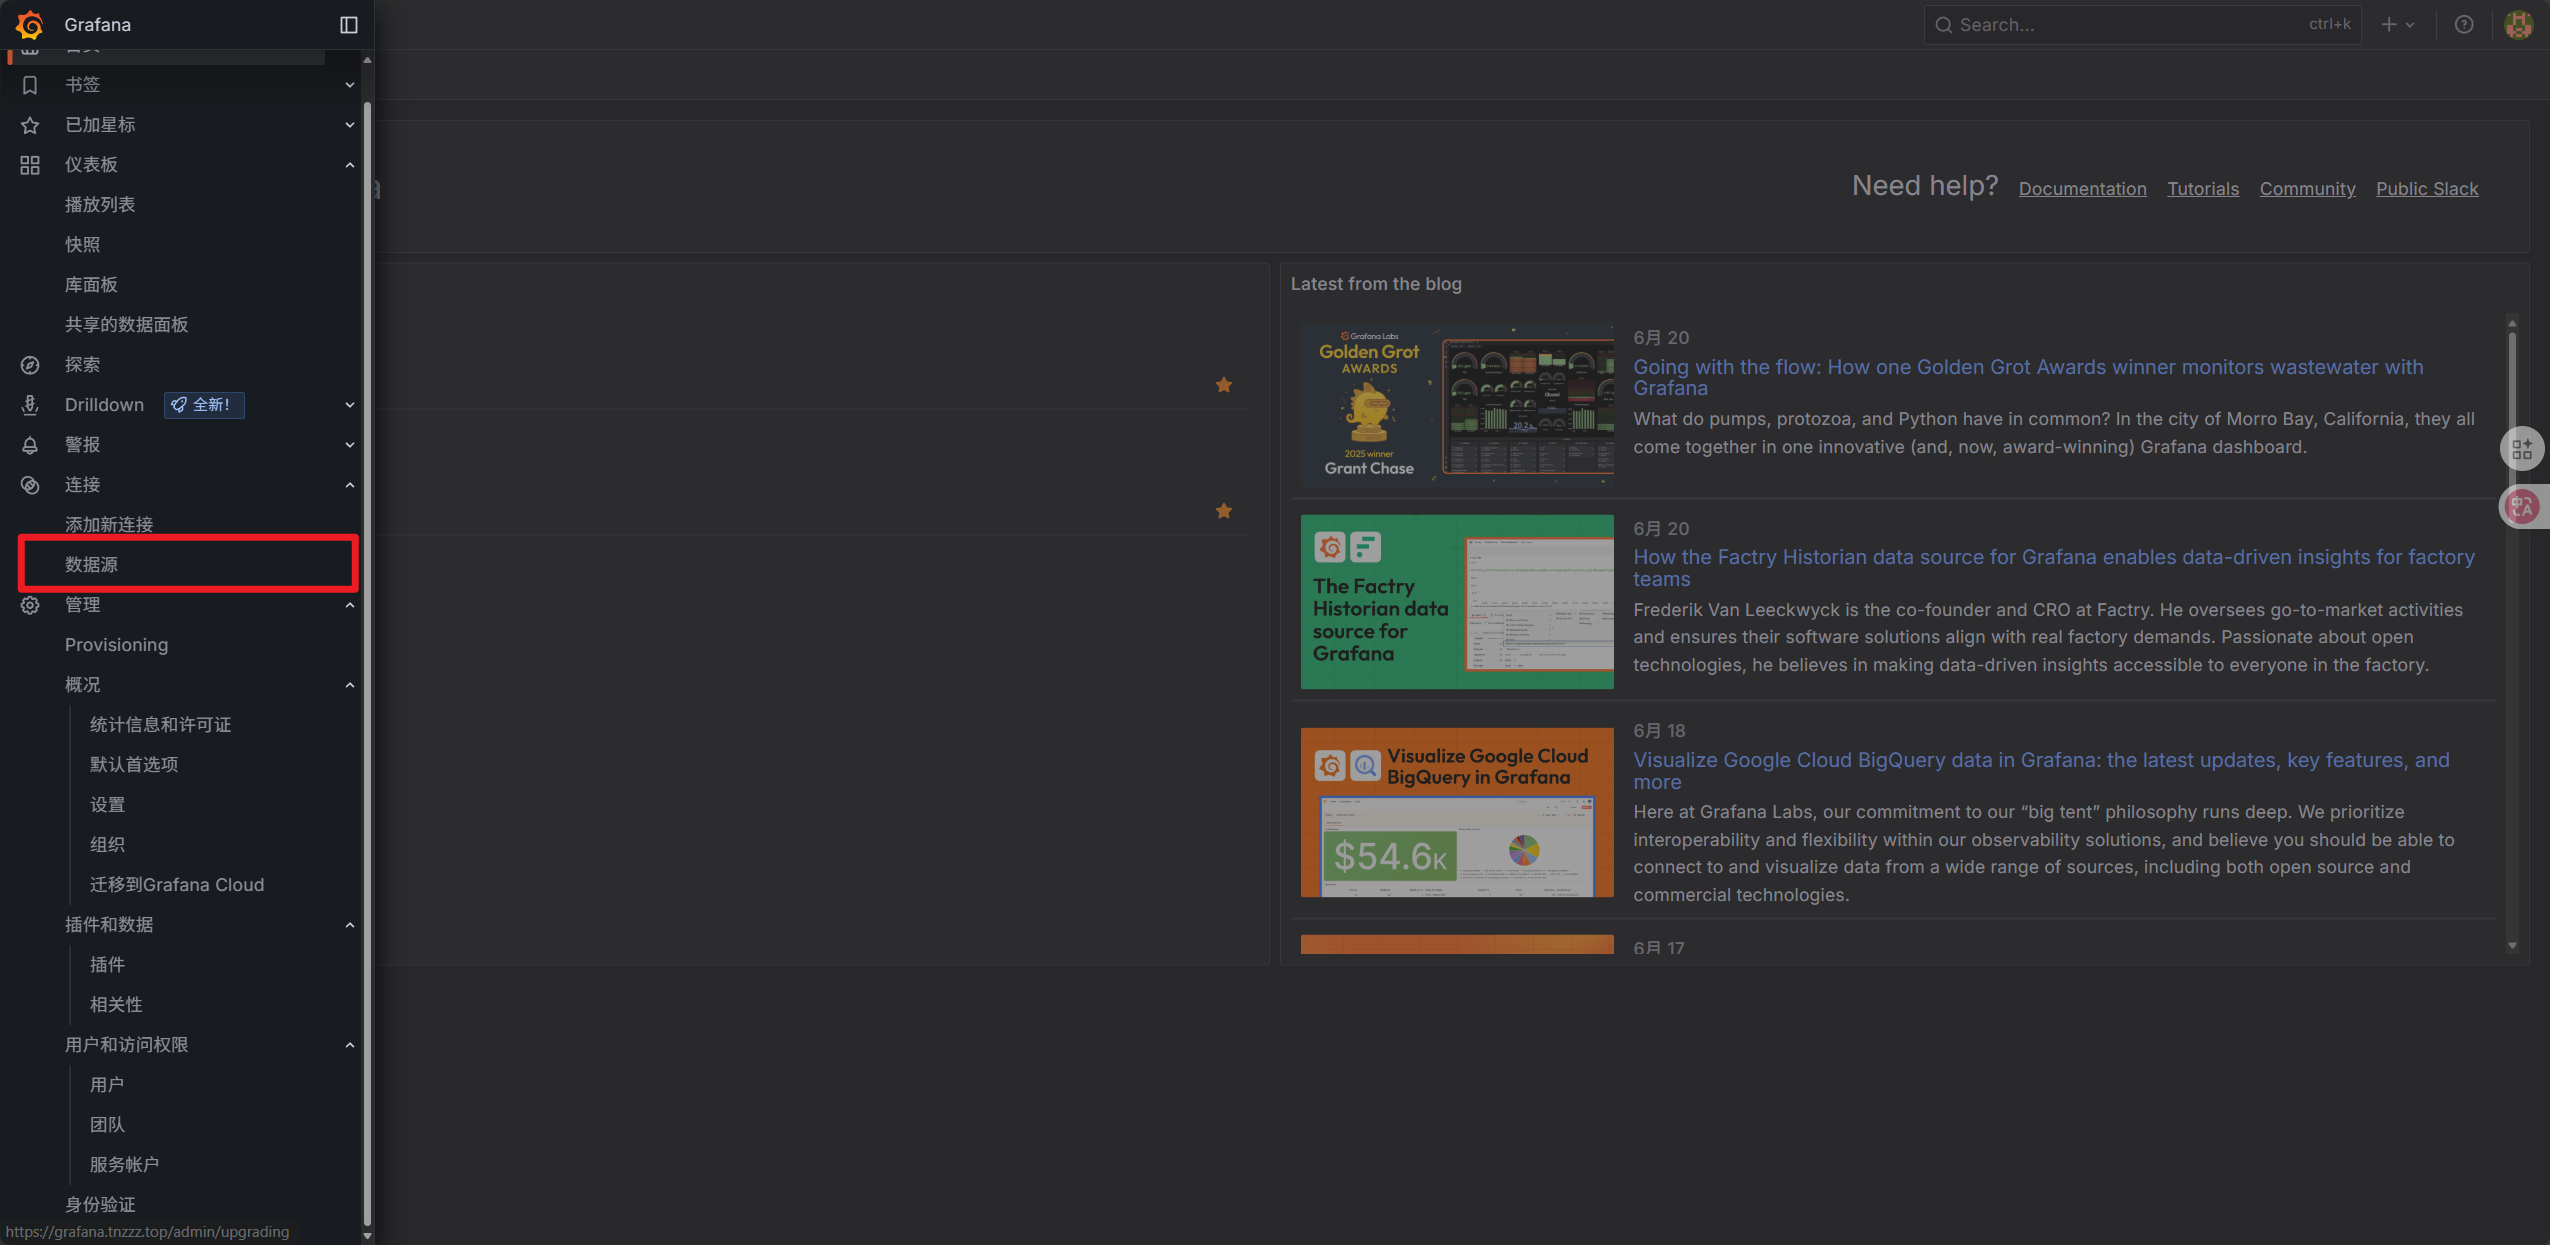This screenshot has height=1245, width=2550.
Task: Click the connections plug icon
Action: [x=30, y=485]
